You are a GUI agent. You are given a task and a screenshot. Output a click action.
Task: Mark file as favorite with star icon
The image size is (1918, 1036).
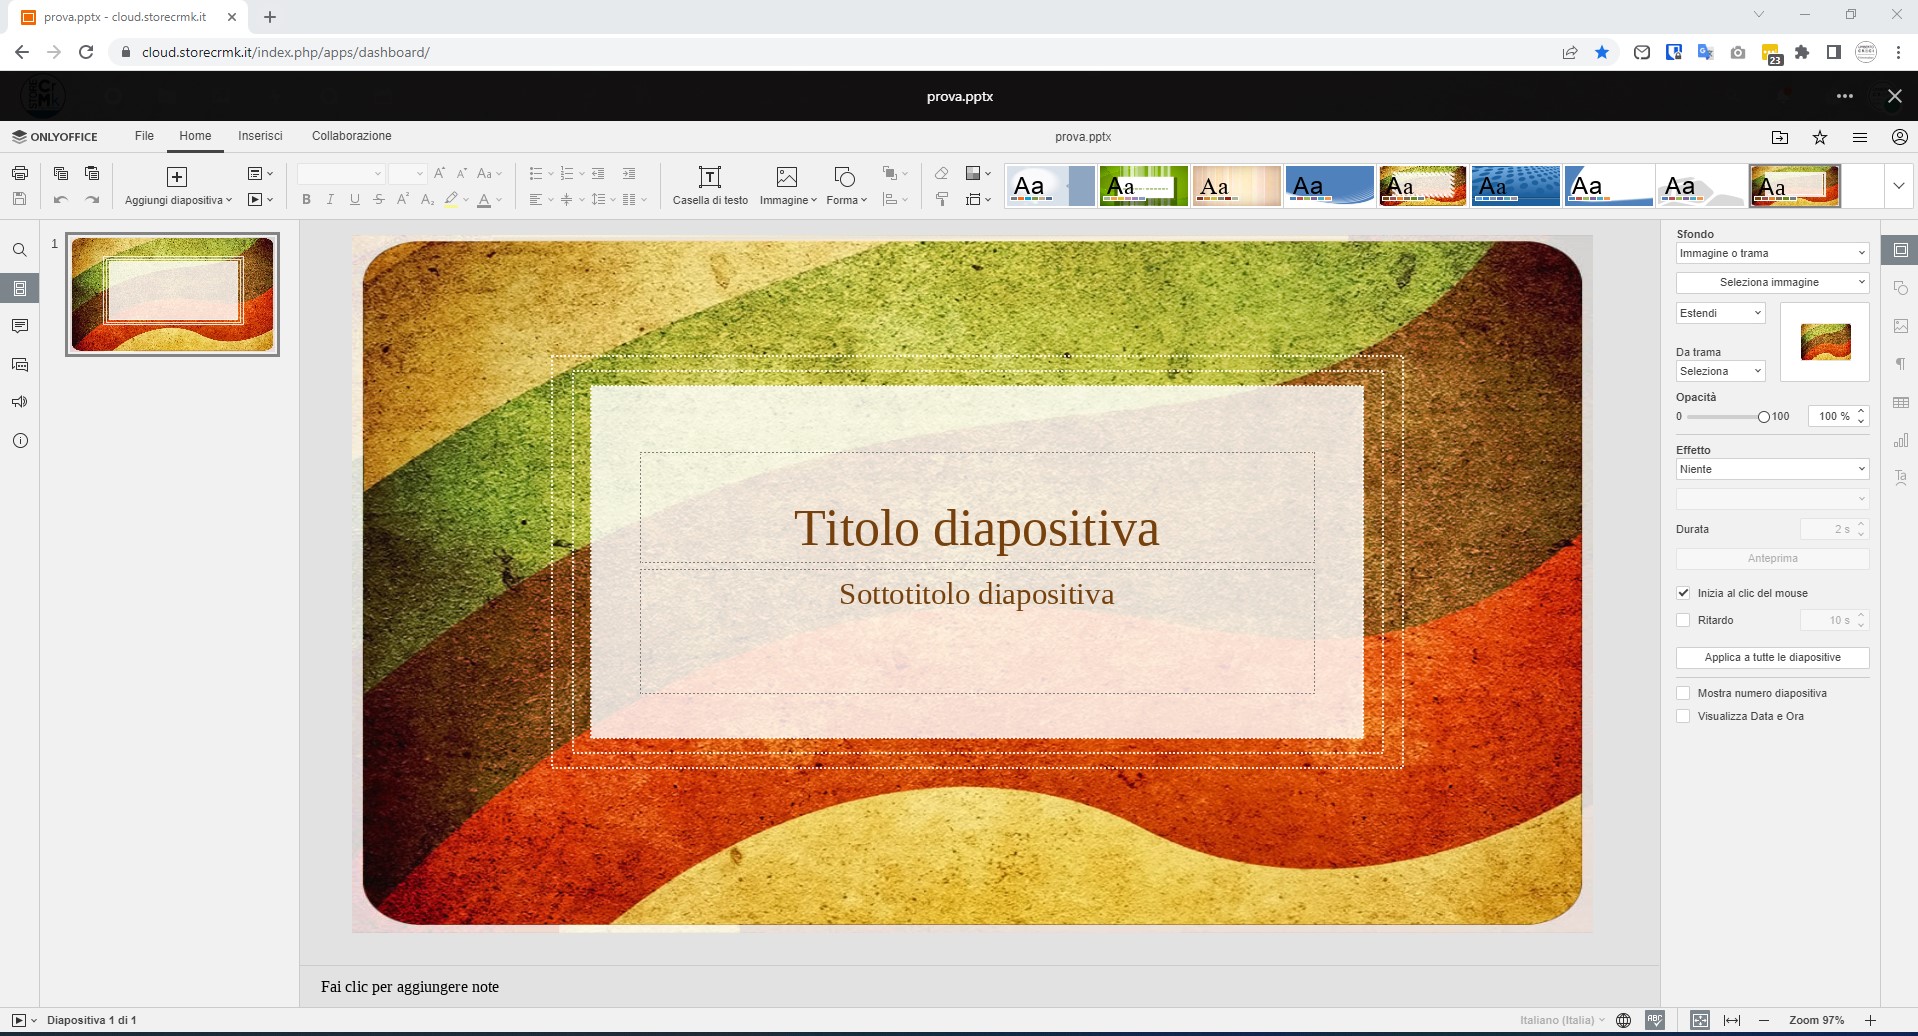[1820, 137]
